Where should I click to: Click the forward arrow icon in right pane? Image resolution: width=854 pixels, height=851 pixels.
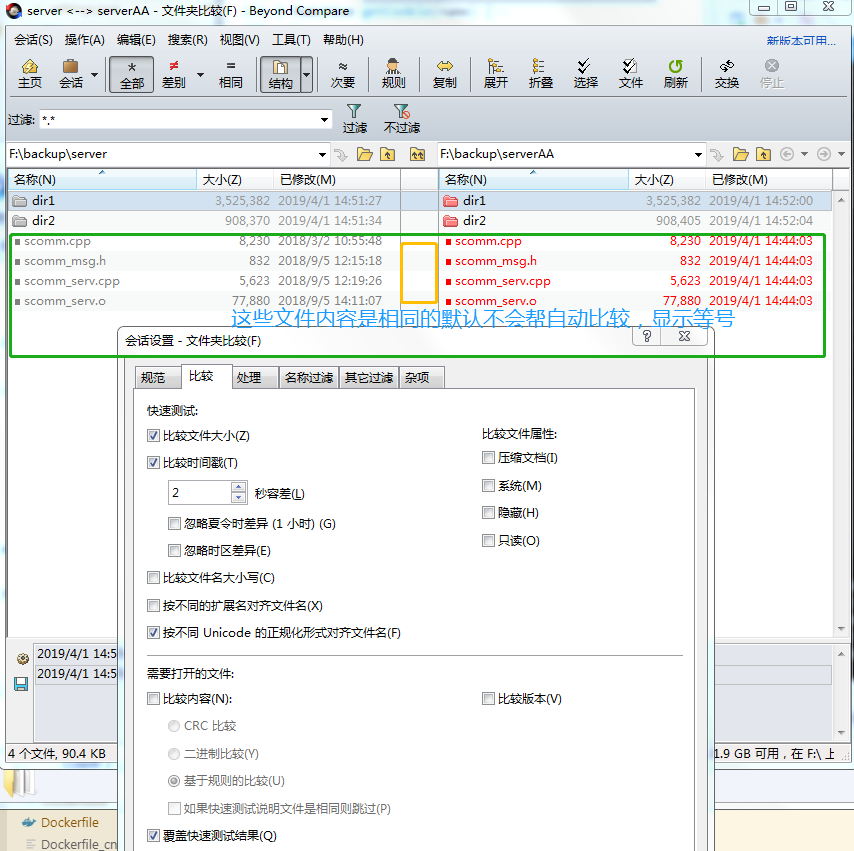coord(824,154)
